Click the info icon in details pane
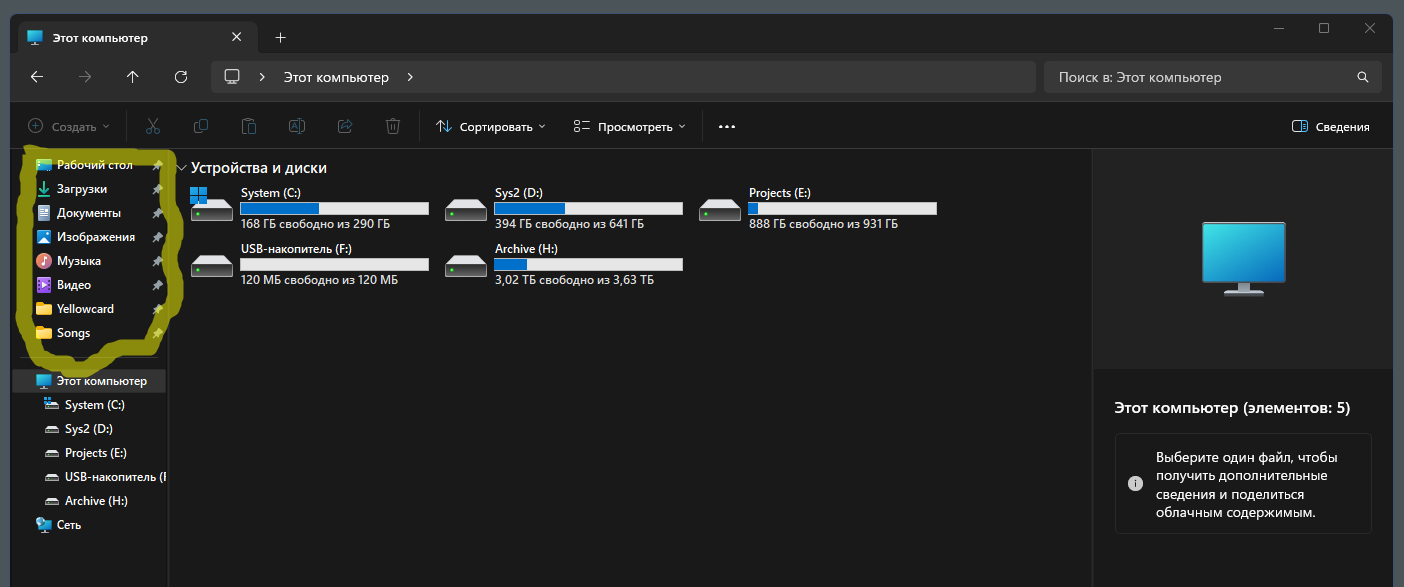 tap(1135, 483)
